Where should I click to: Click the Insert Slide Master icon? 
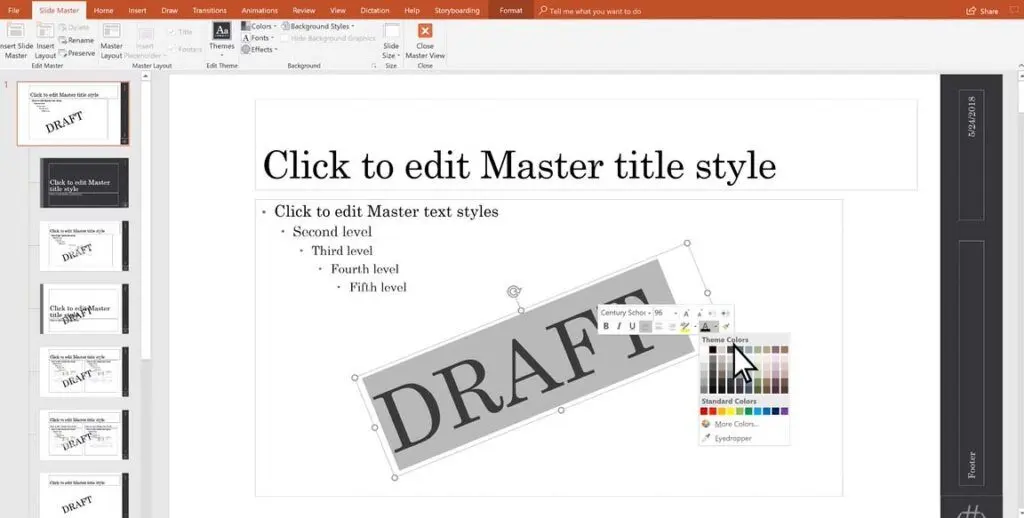(x=14, y=31)
